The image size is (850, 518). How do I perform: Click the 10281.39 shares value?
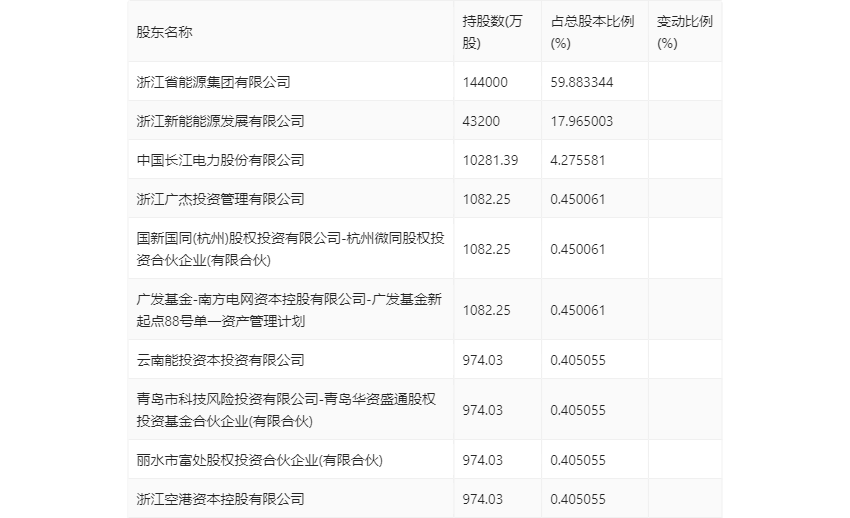click(490, 160)
